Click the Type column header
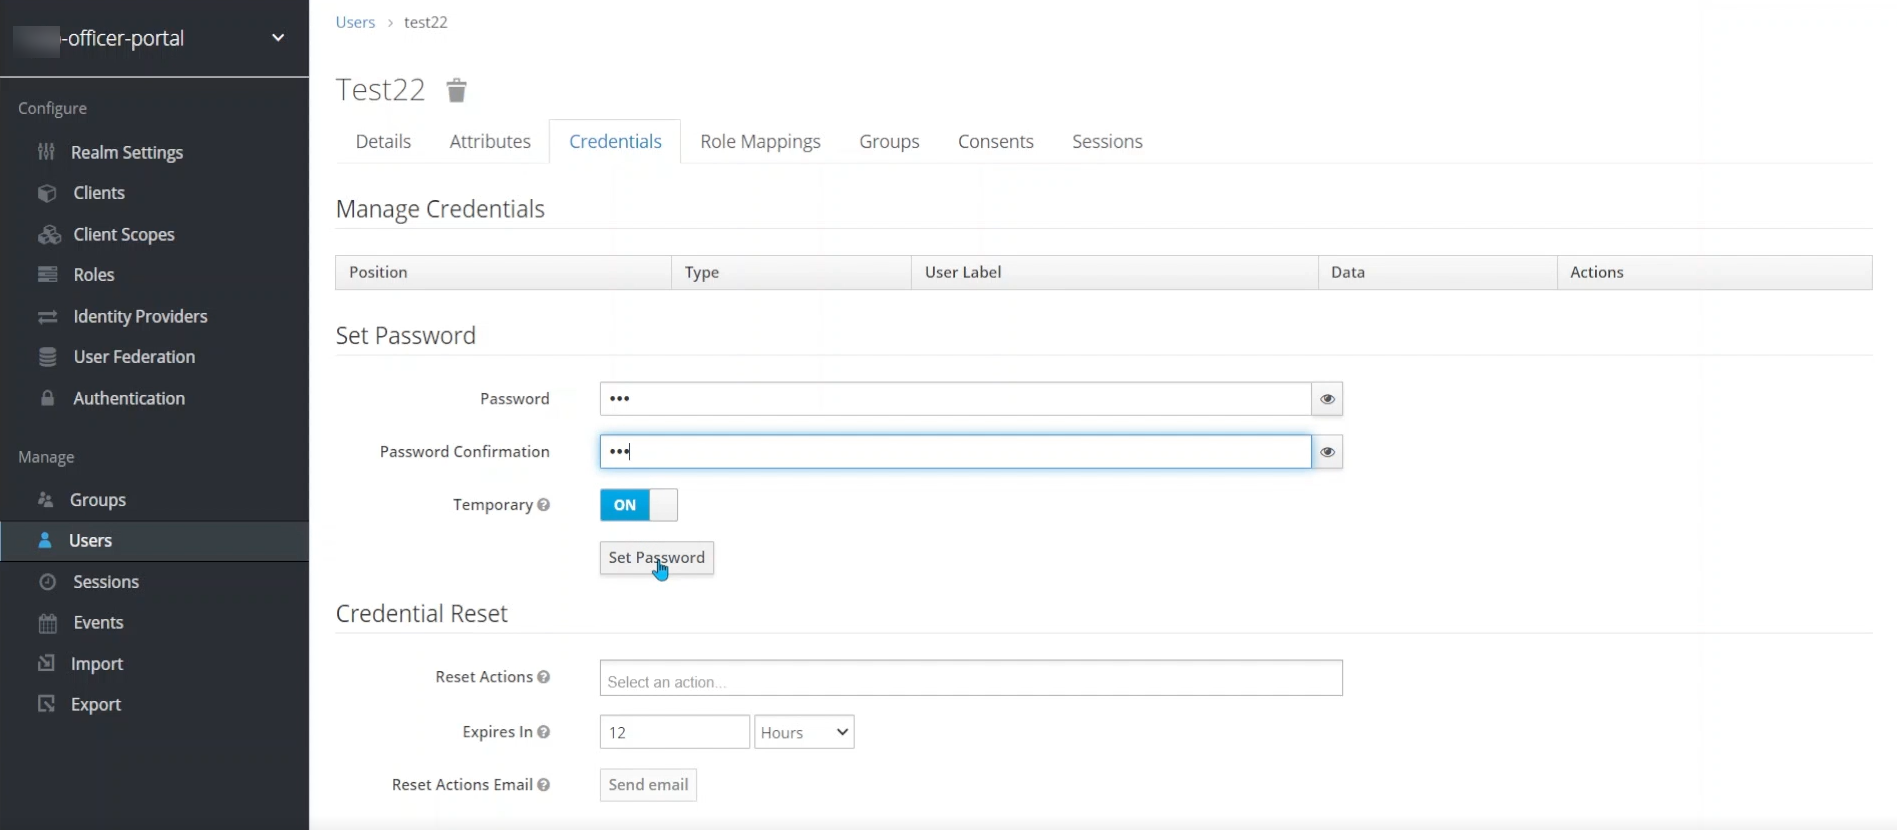Screen dimensions: 1897x830 pyautogui.click(x=792, y=272)
